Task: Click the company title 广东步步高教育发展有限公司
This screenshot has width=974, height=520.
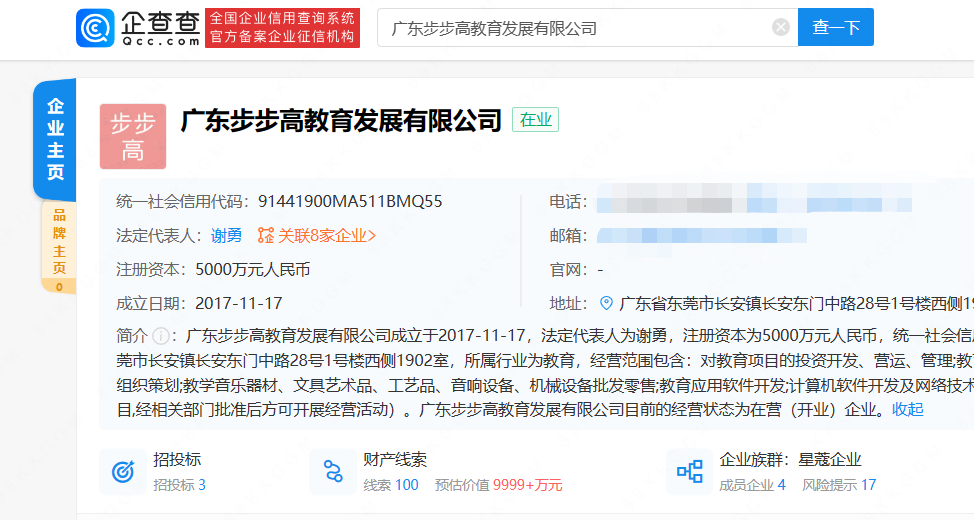Action: 341,121
